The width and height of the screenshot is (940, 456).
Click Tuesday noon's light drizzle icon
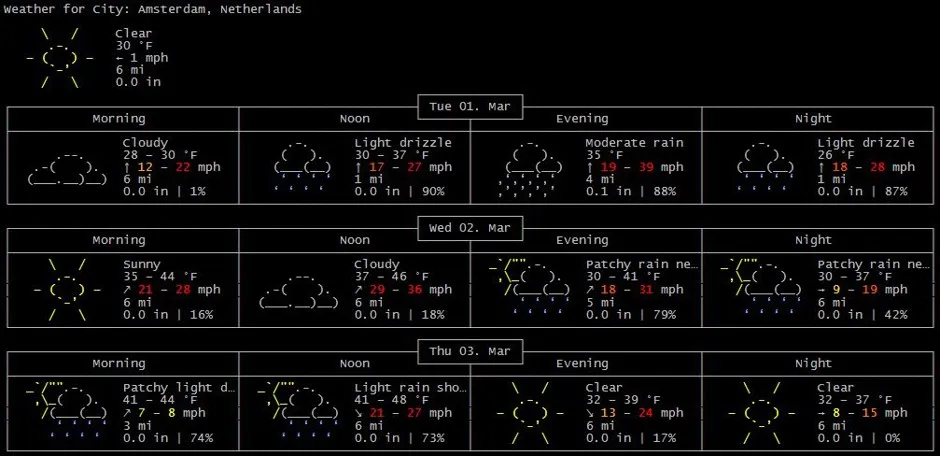point(303,166)
